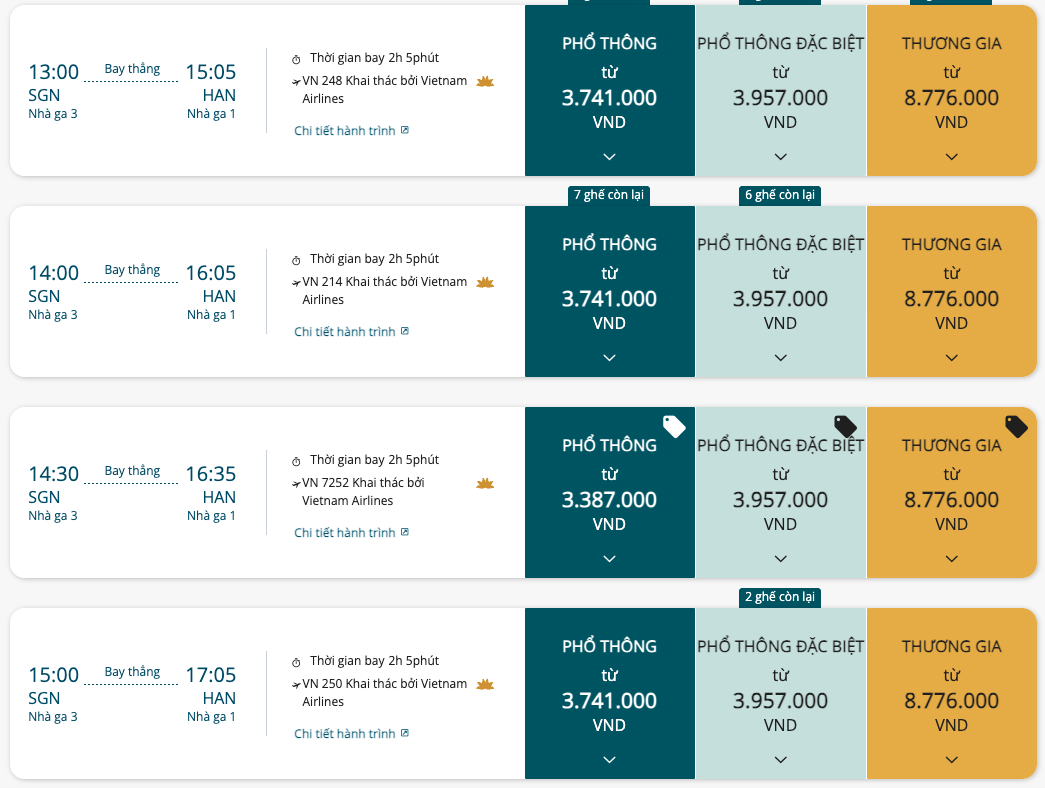1045x788 pixels.
Task: Expand the Phổ Thông fare for the 13:00 flight
Action: 609,157
